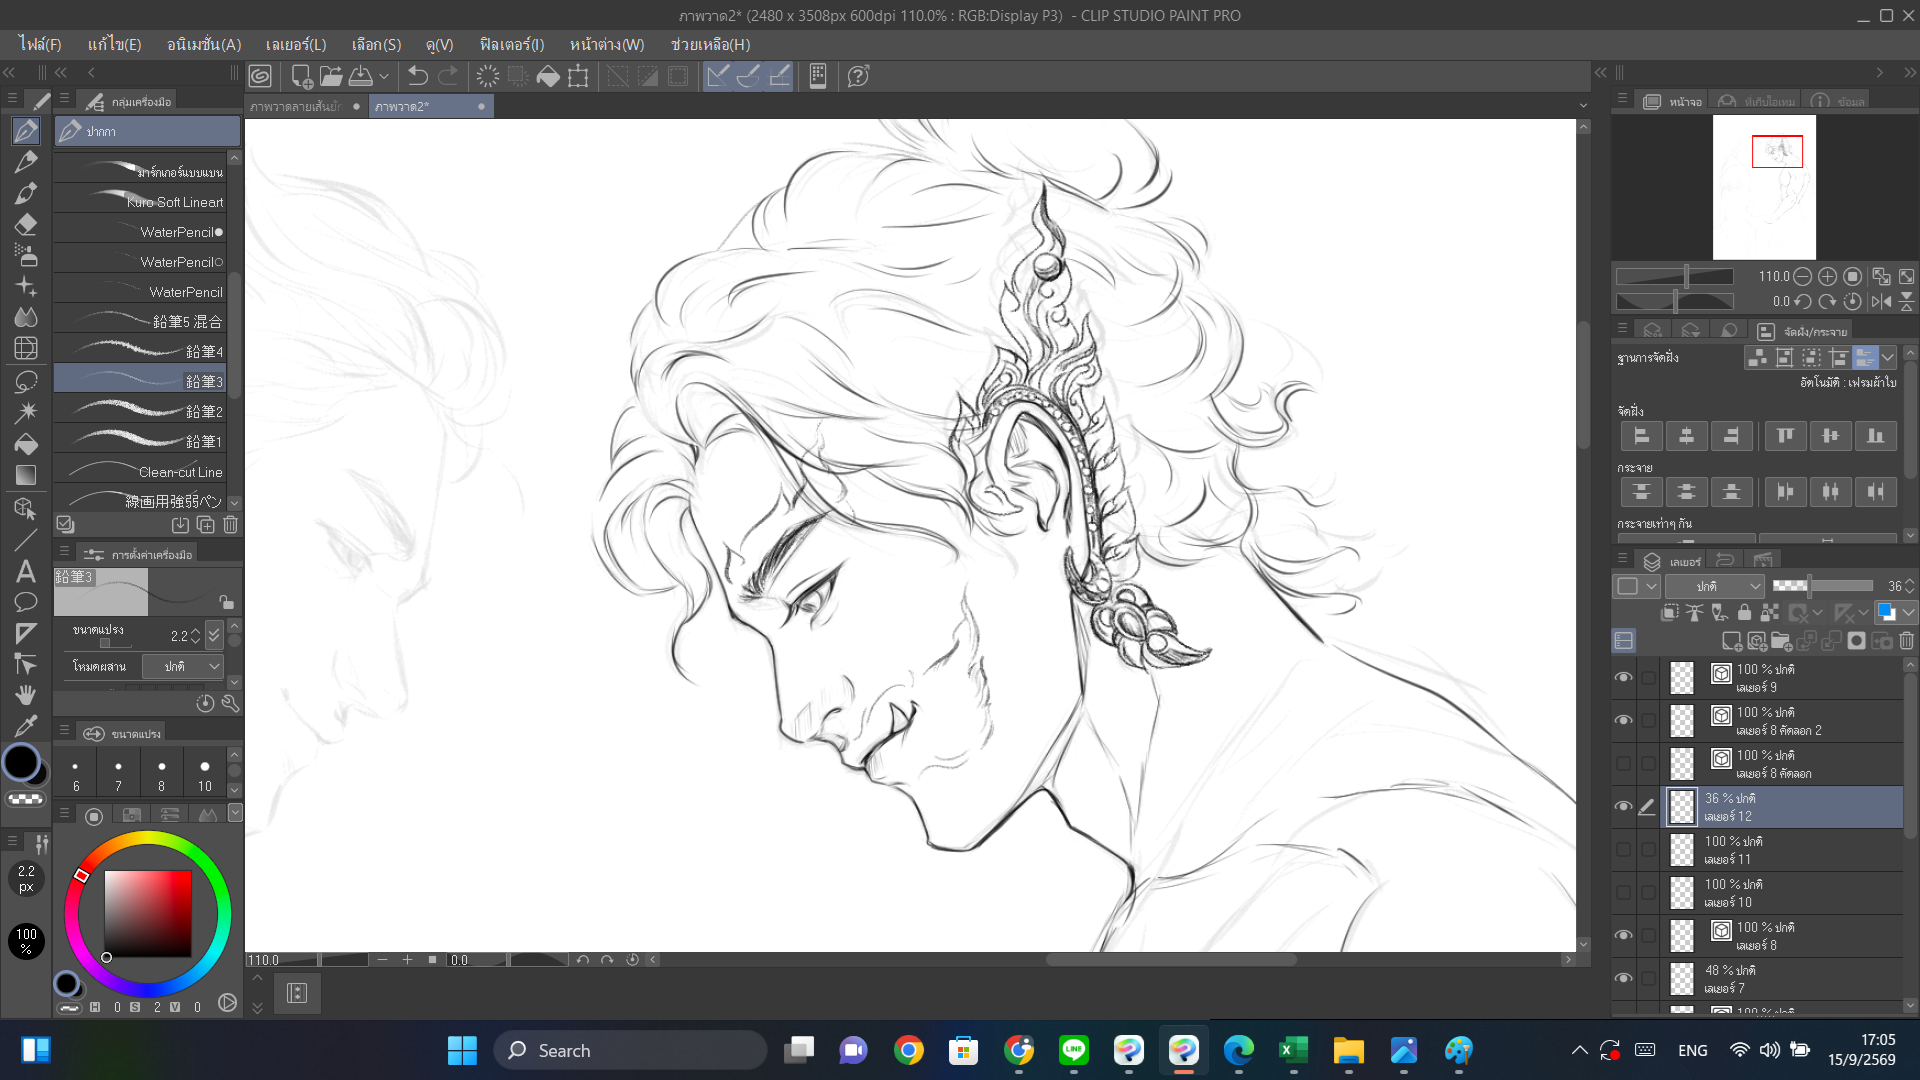Screen dimensions: 1920x1080
Task: Click the Redo arrow in toolbar
Action: (x=449, y=76)
